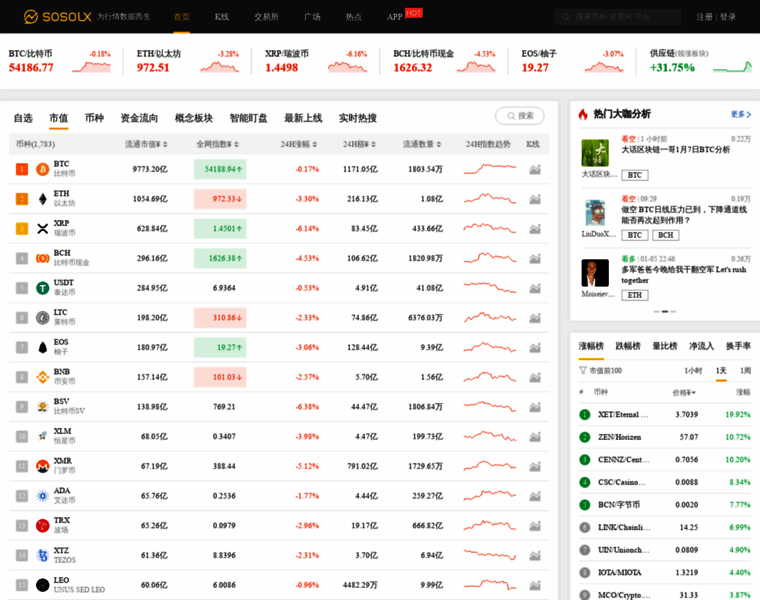This screenshot has height=600, width=760.
Task: Open XLM K-line chart icon
Action: point(535,437)
